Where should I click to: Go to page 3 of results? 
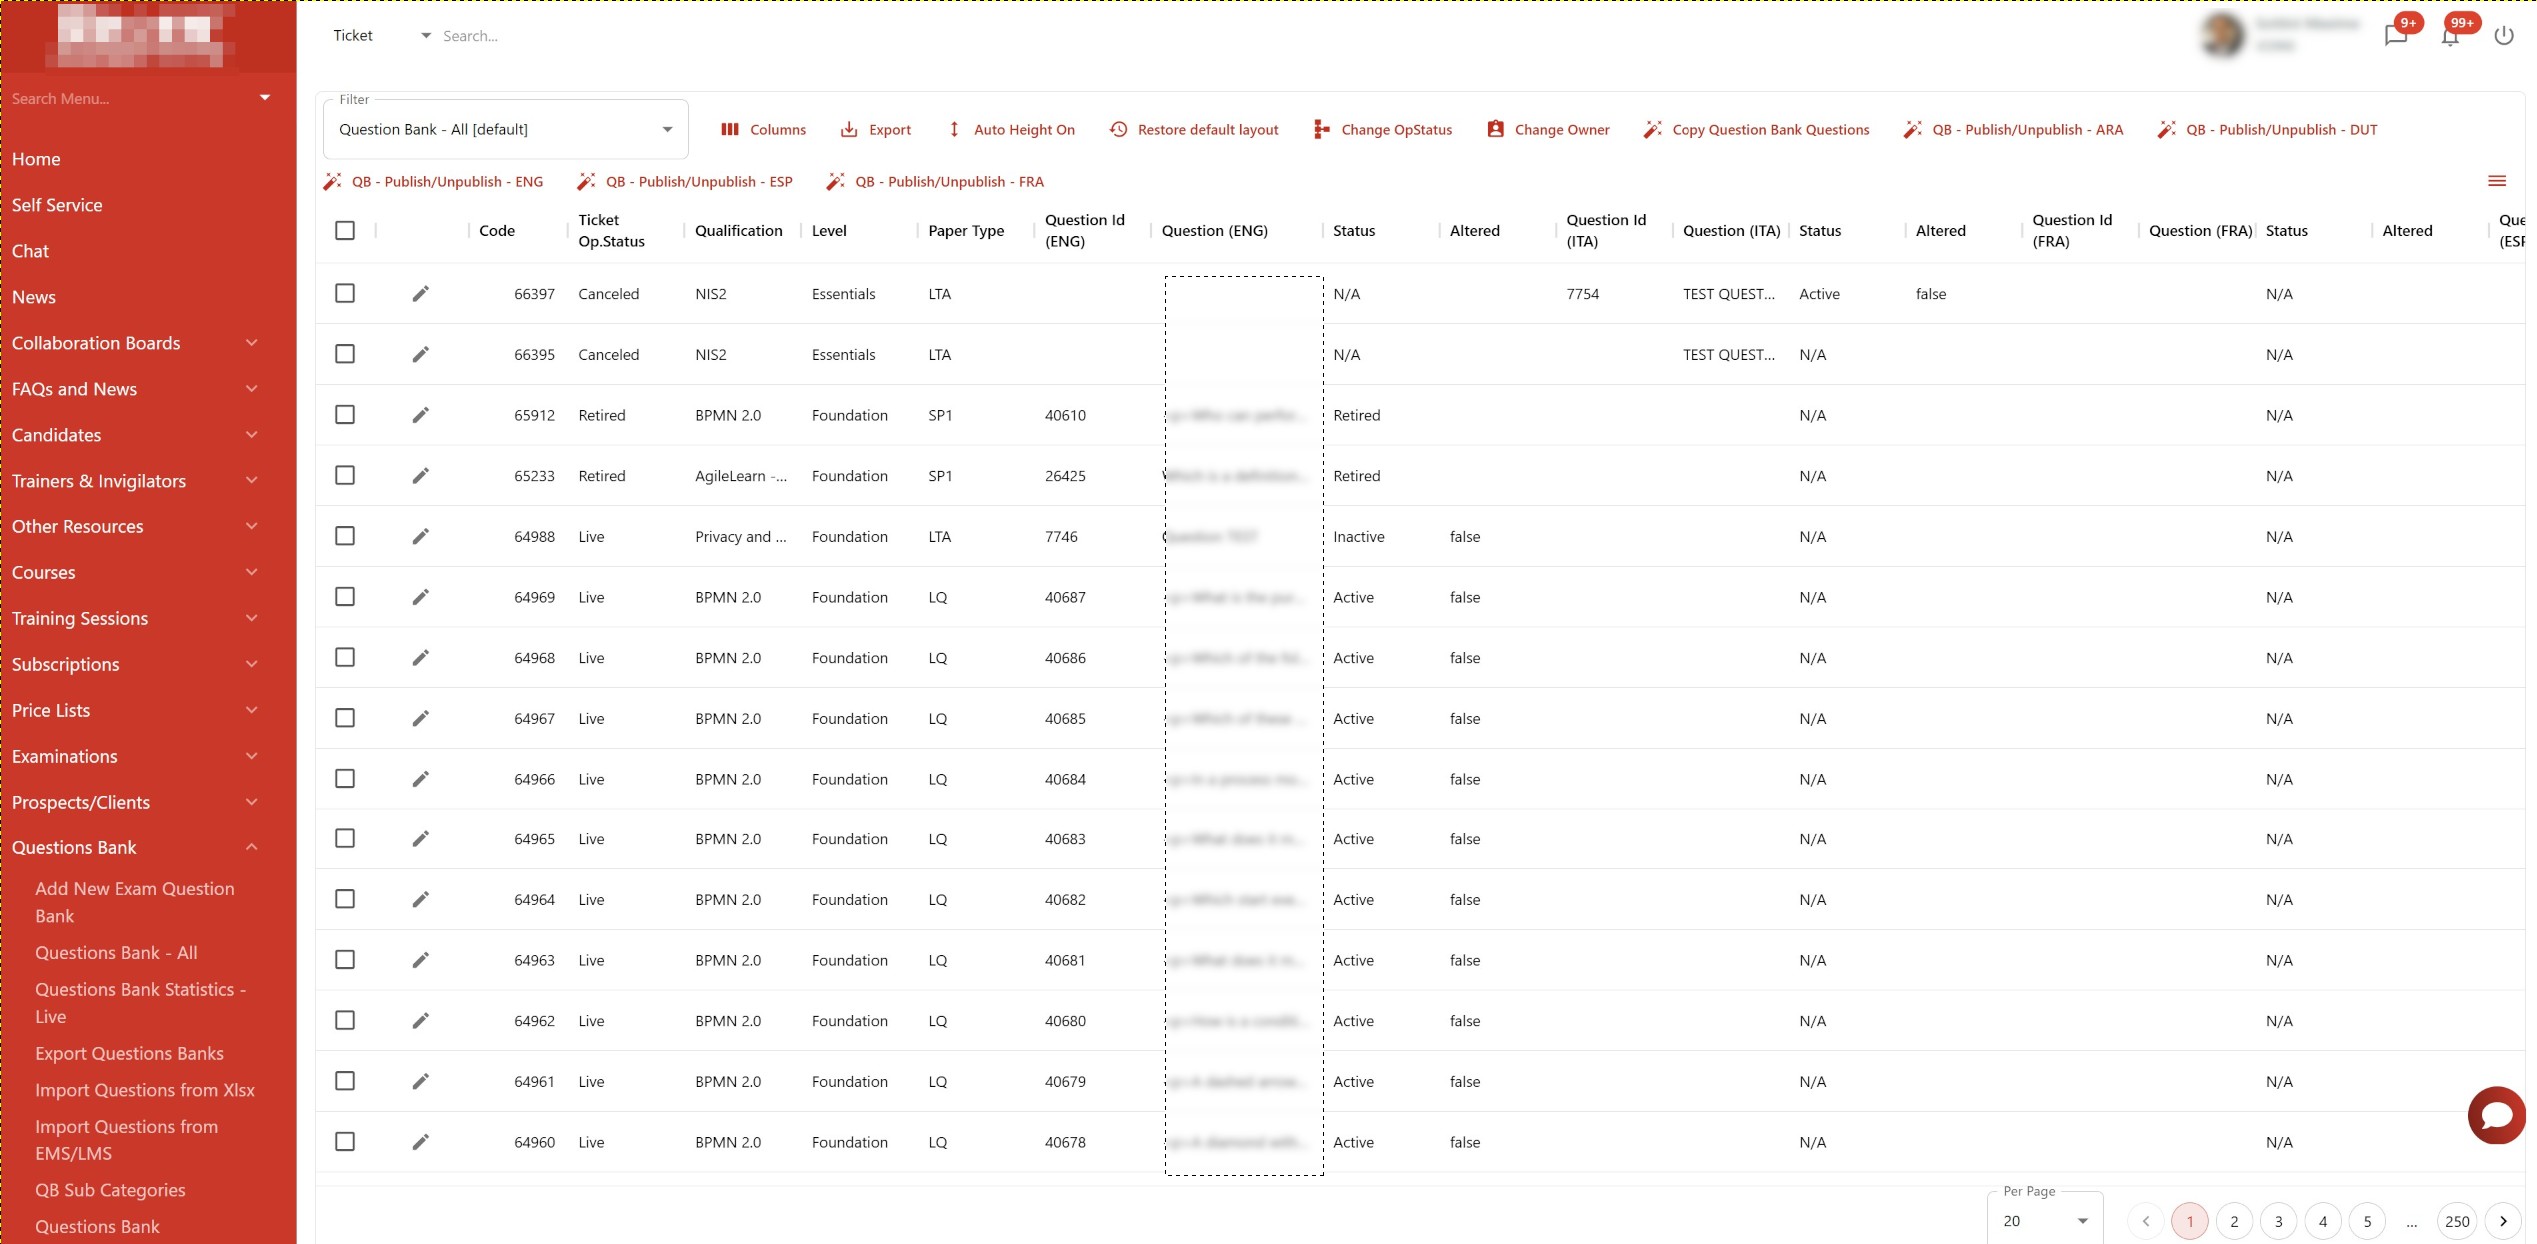click(2278, 1221)
